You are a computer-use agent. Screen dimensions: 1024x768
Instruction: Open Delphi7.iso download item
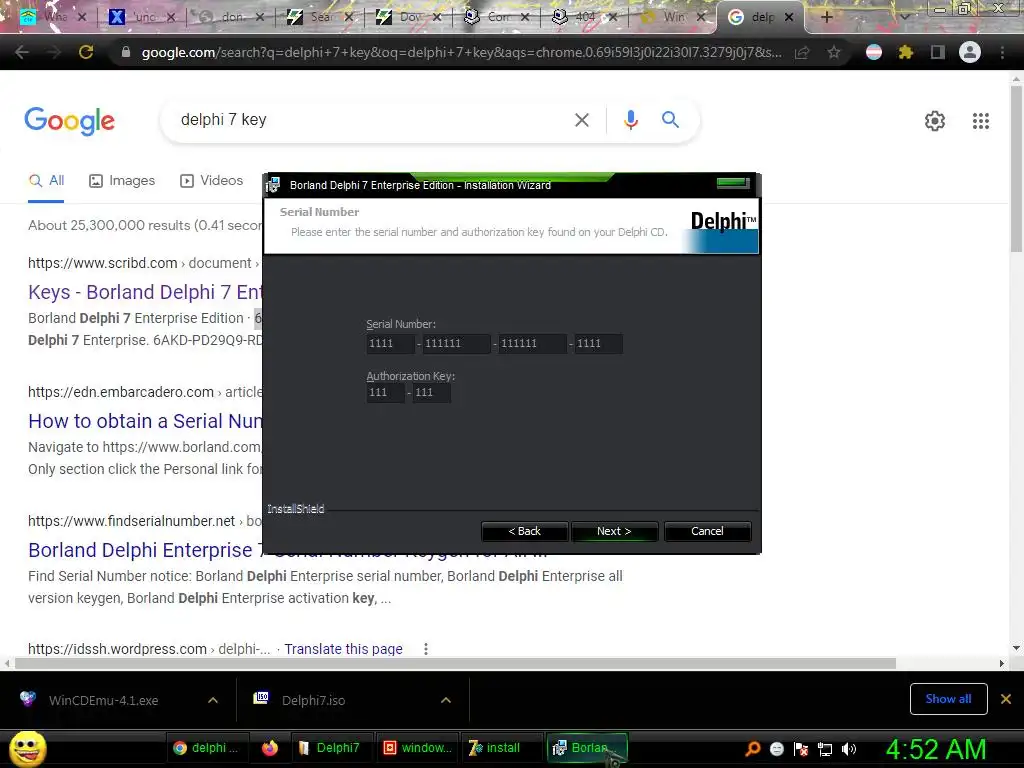coord(315,700)
